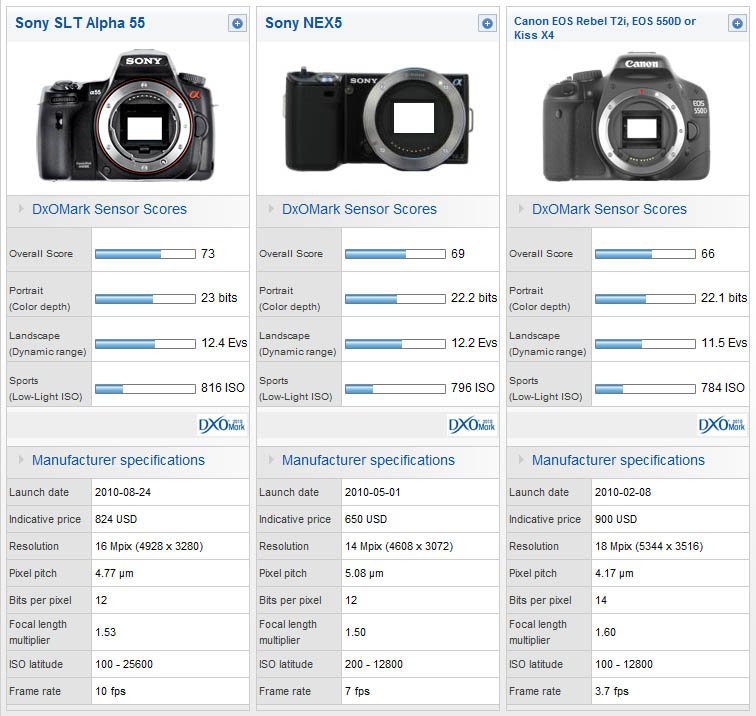The image size is (756, 716).
Task: Click the Canon EOS 550D camera photo
Action: coord(627,117)
